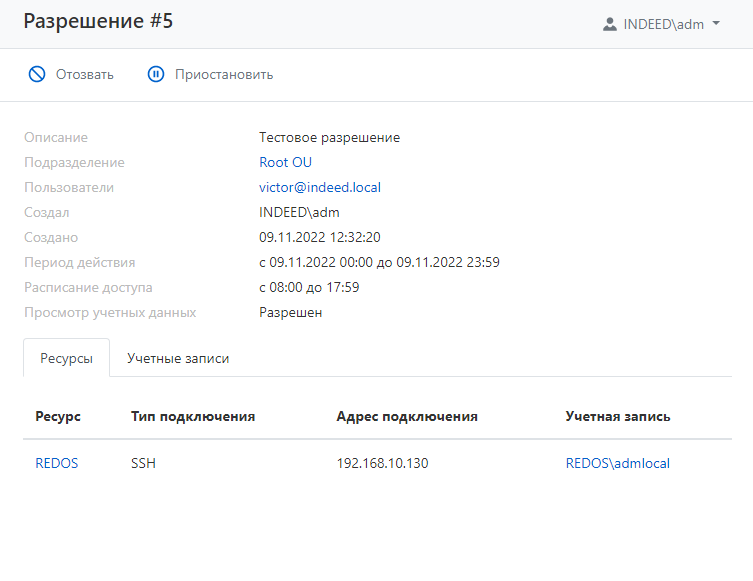Image resolution: width=753 pixels, height=581 pixels.
Task: Click the revoke circle-slash icon
Action: tap(37, 74)
